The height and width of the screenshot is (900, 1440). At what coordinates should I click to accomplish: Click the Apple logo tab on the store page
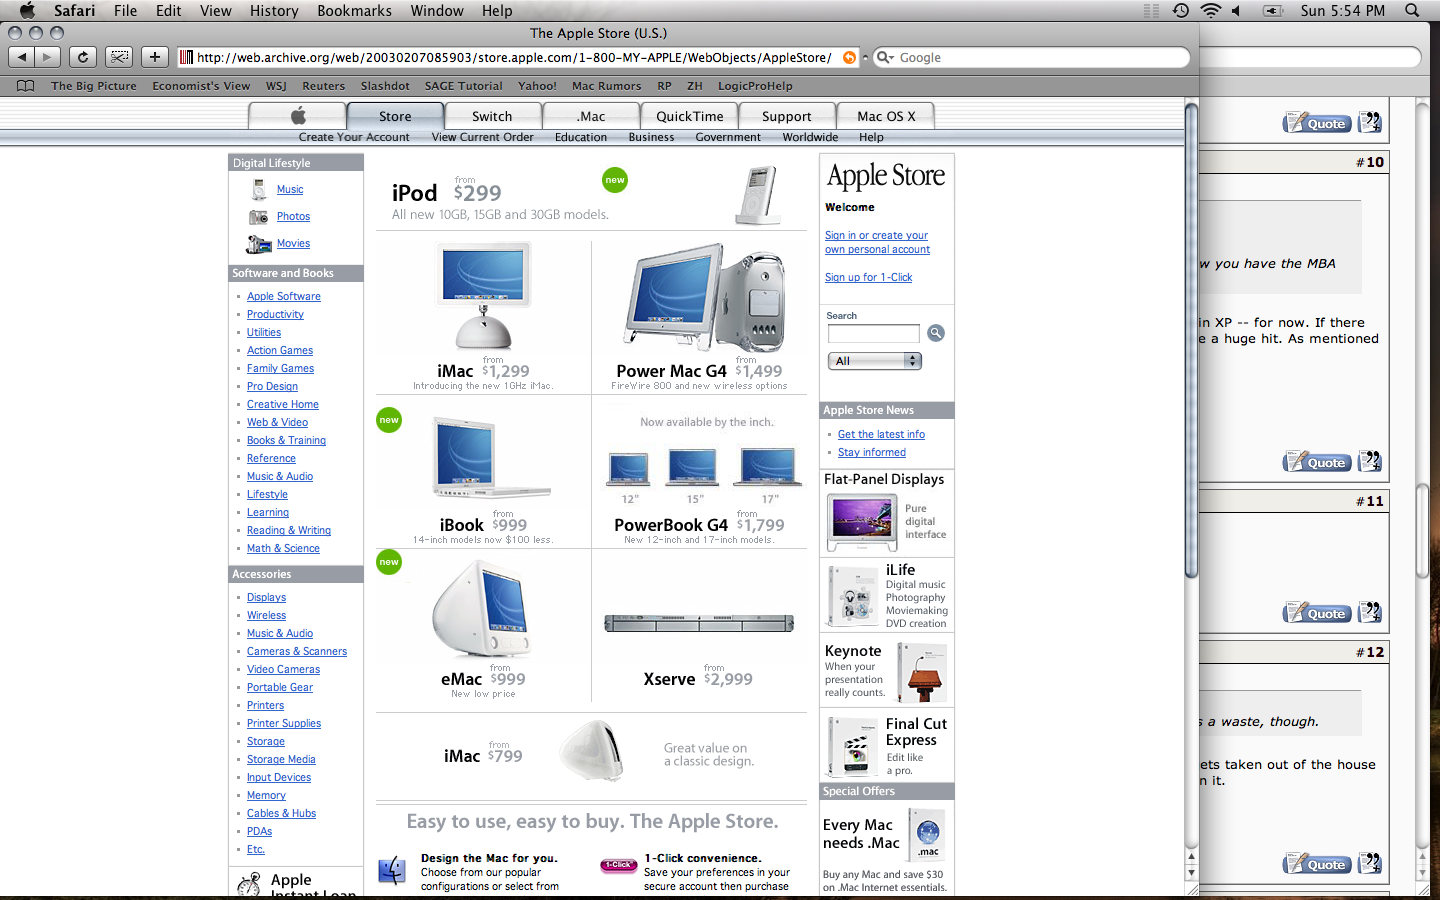(298, 116)
